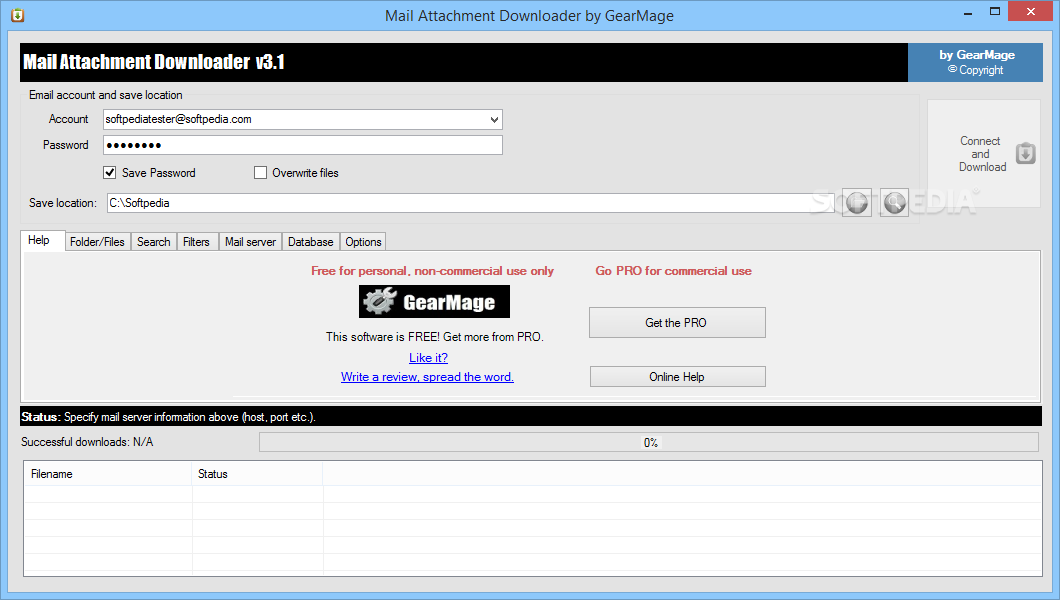The image size is (1060, 600).
Task: Open the Mail server tab
Action: [250, 242]
